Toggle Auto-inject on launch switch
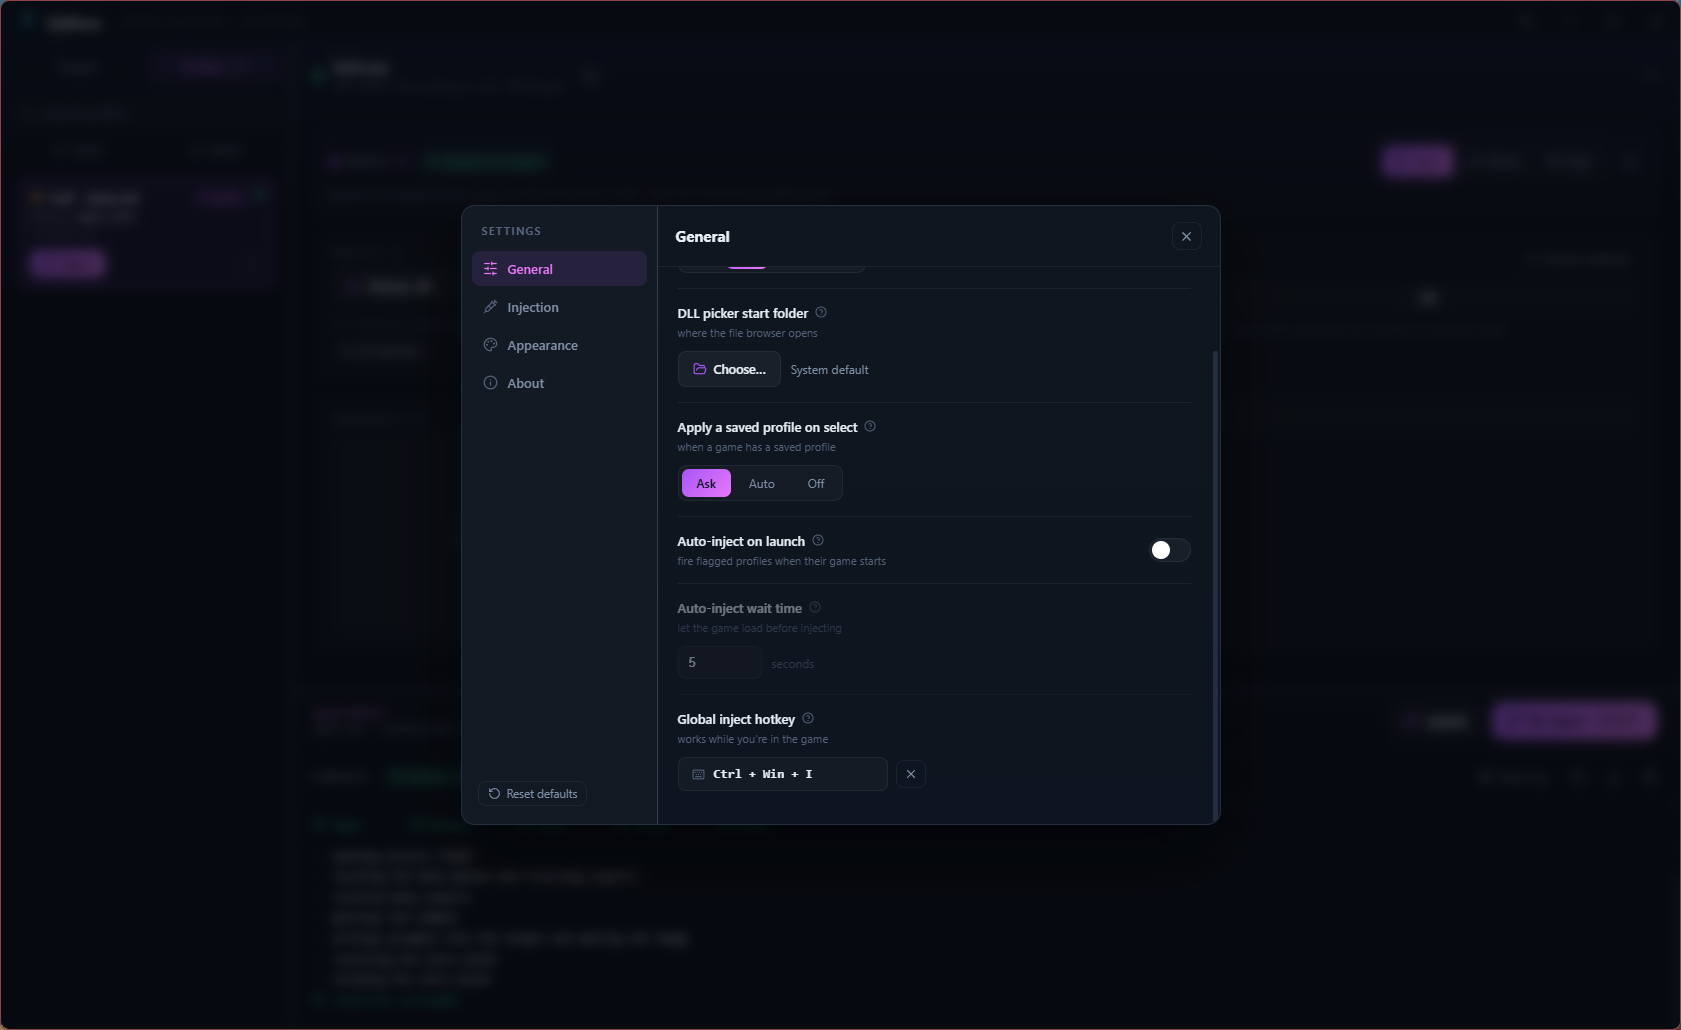Viewport: 1681px width, 1030px height. (1169, 550)
